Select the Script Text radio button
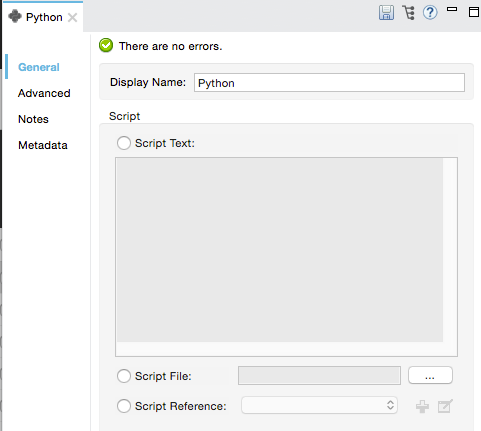The image size is (481, 431). (124, 143)
